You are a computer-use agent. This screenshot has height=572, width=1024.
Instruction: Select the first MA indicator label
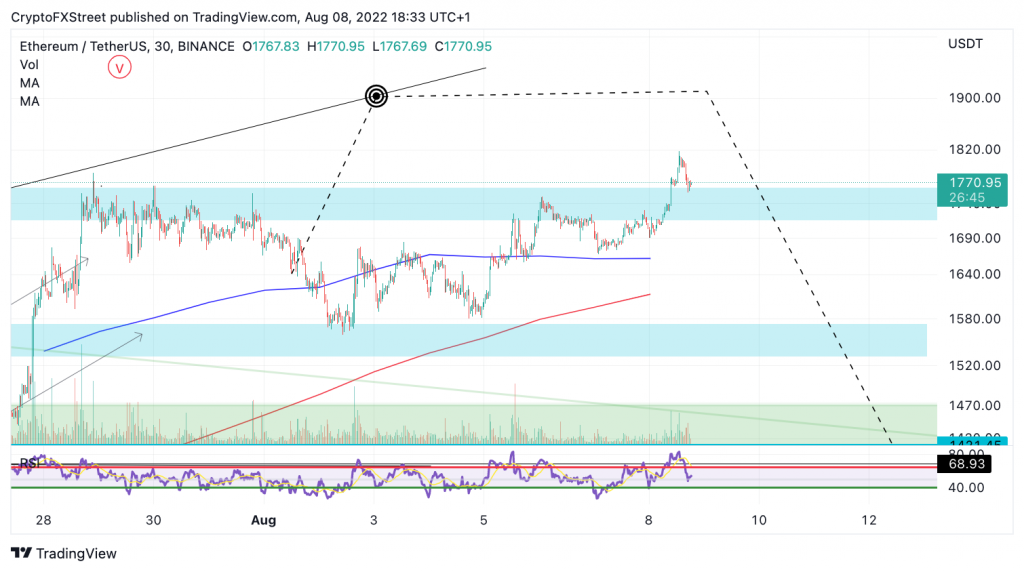tap(29, 83)
